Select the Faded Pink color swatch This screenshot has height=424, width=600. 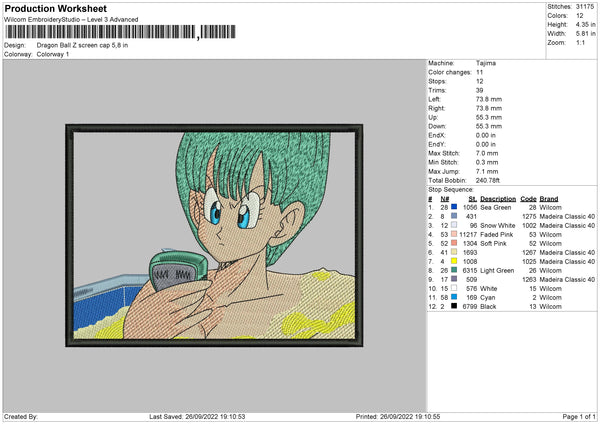coord(454,234)
